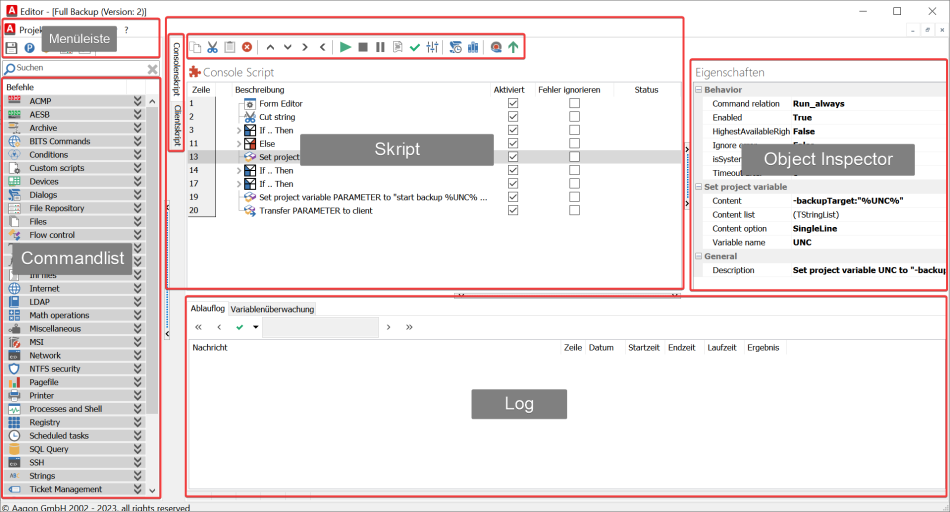Expand the Files command group chevron
950x512 pixels.
coord(138,222)
